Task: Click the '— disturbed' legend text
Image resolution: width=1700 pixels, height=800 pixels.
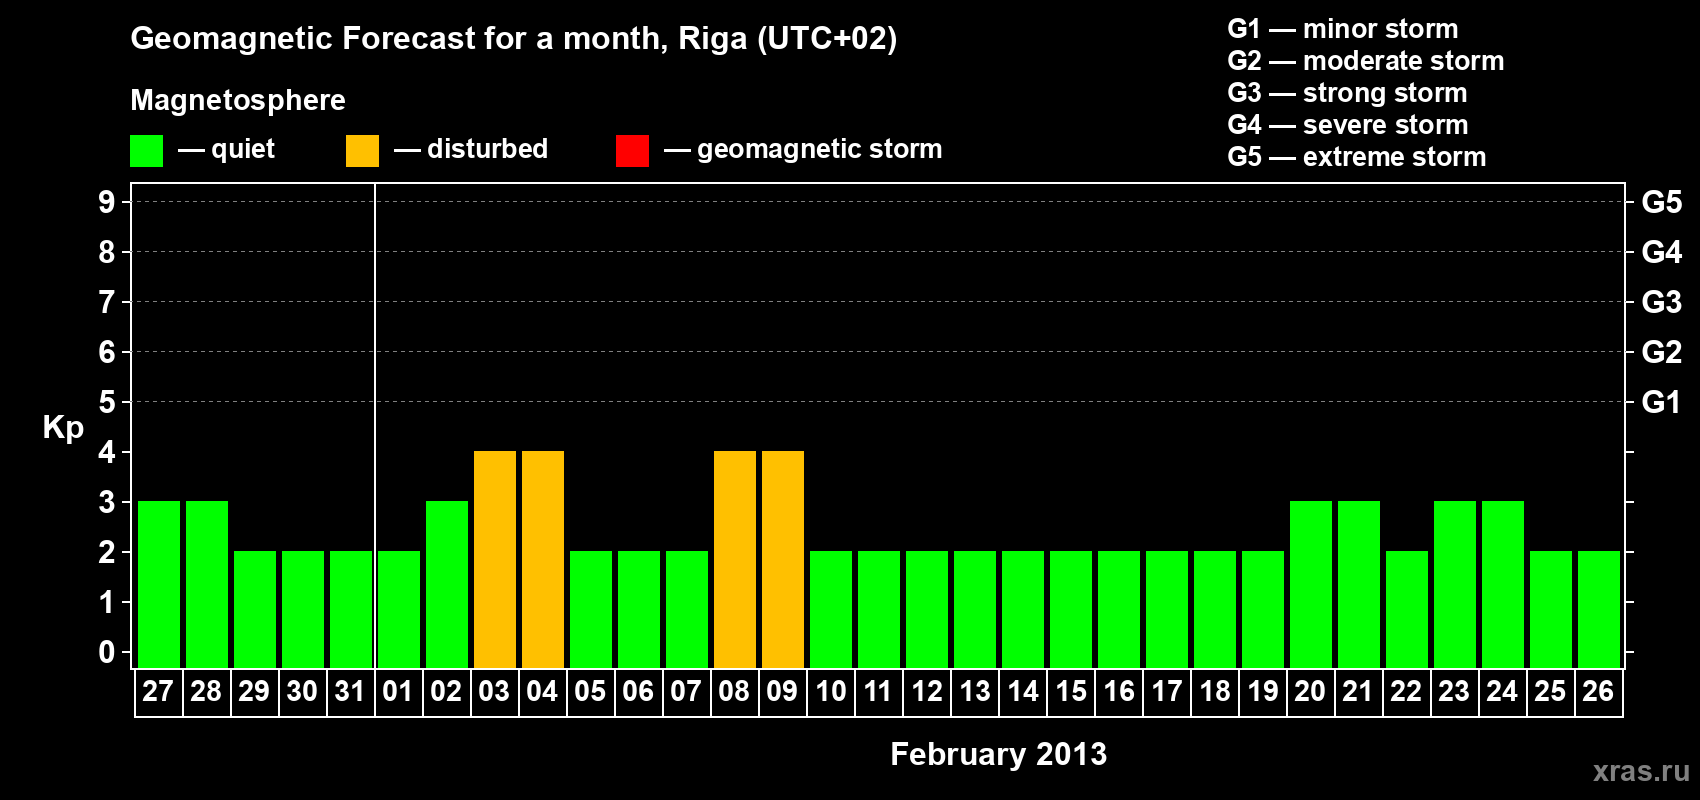Action: (471, 149)
